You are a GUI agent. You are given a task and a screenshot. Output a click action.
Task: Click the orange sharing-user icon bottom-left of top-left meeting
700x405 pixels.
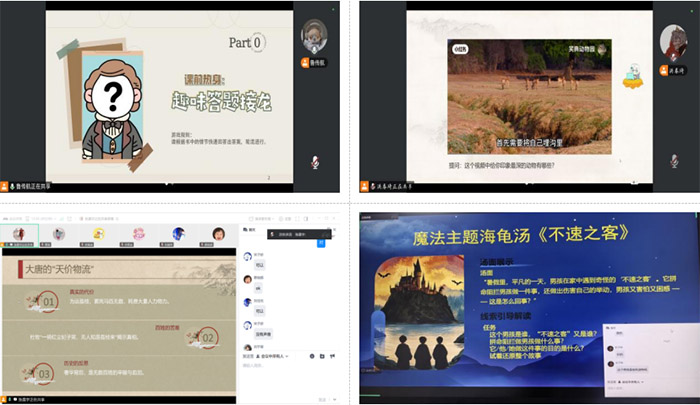[x=9, y=186]
